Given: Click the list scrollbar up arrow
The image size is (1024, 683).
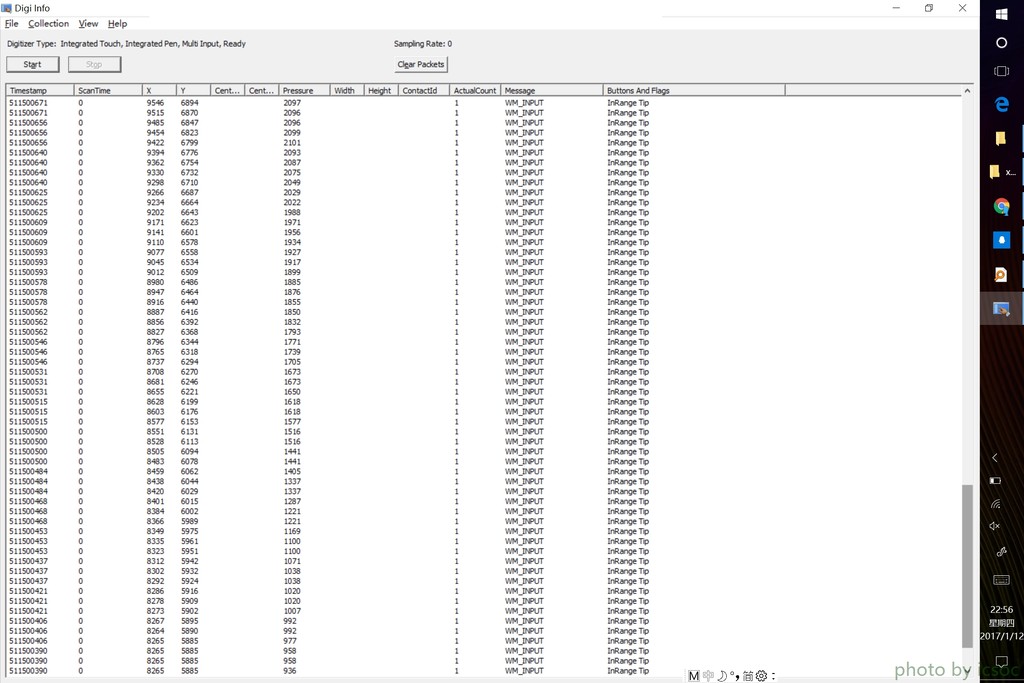Looking at the screenshot, I should [x=967, y=91].
